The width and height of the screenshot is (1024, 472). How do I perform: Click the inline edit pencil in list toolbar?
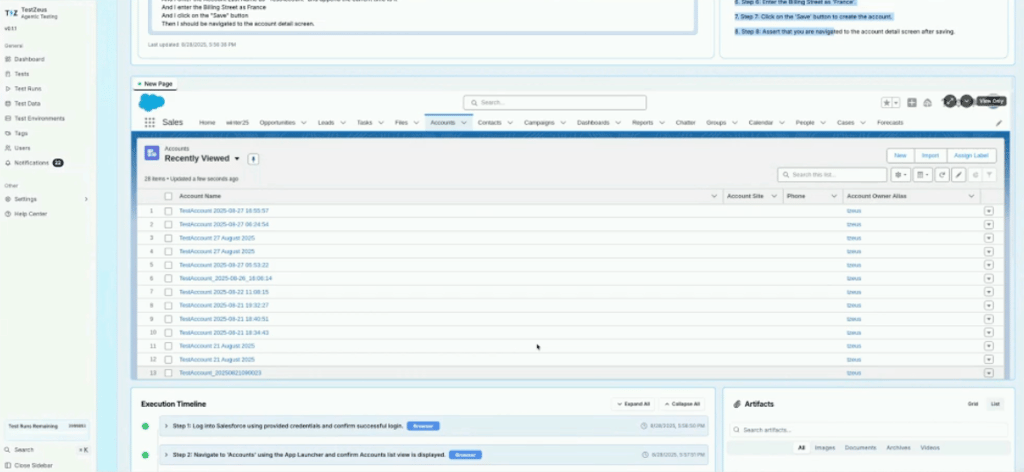click(x=958, y=175)
